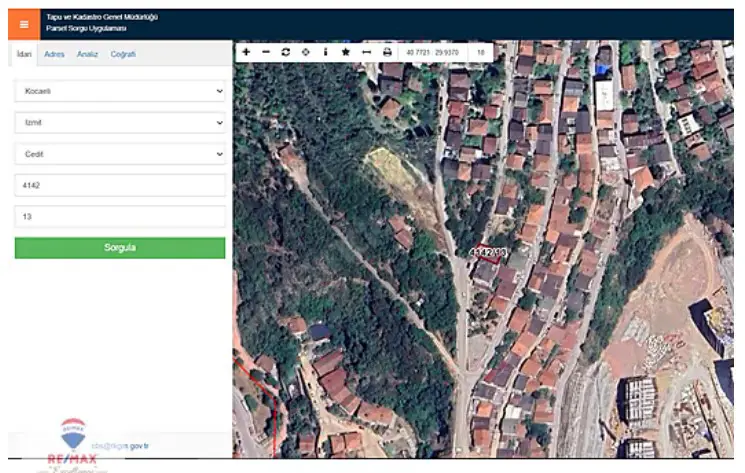Viewport: 745px width, 473px height.
Task: Refresh the map view
Action: click(x=286, y=52)
